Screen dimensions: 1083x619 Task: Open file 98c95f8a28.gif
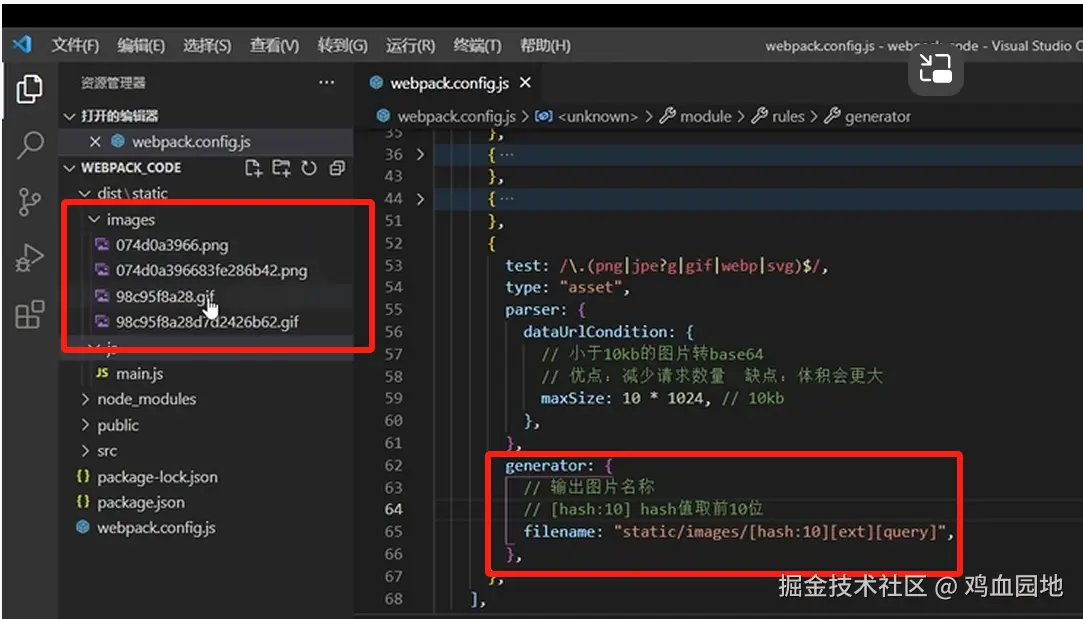pyautogui.click(x=165, y=296)
